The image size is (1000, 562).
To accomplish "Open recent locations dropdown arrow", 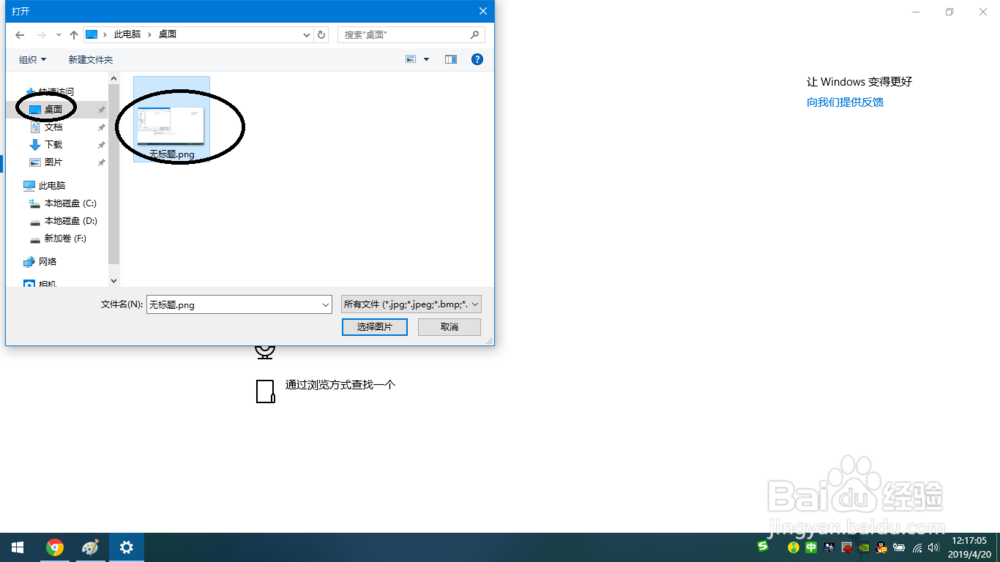I will [x=59, y=35].
